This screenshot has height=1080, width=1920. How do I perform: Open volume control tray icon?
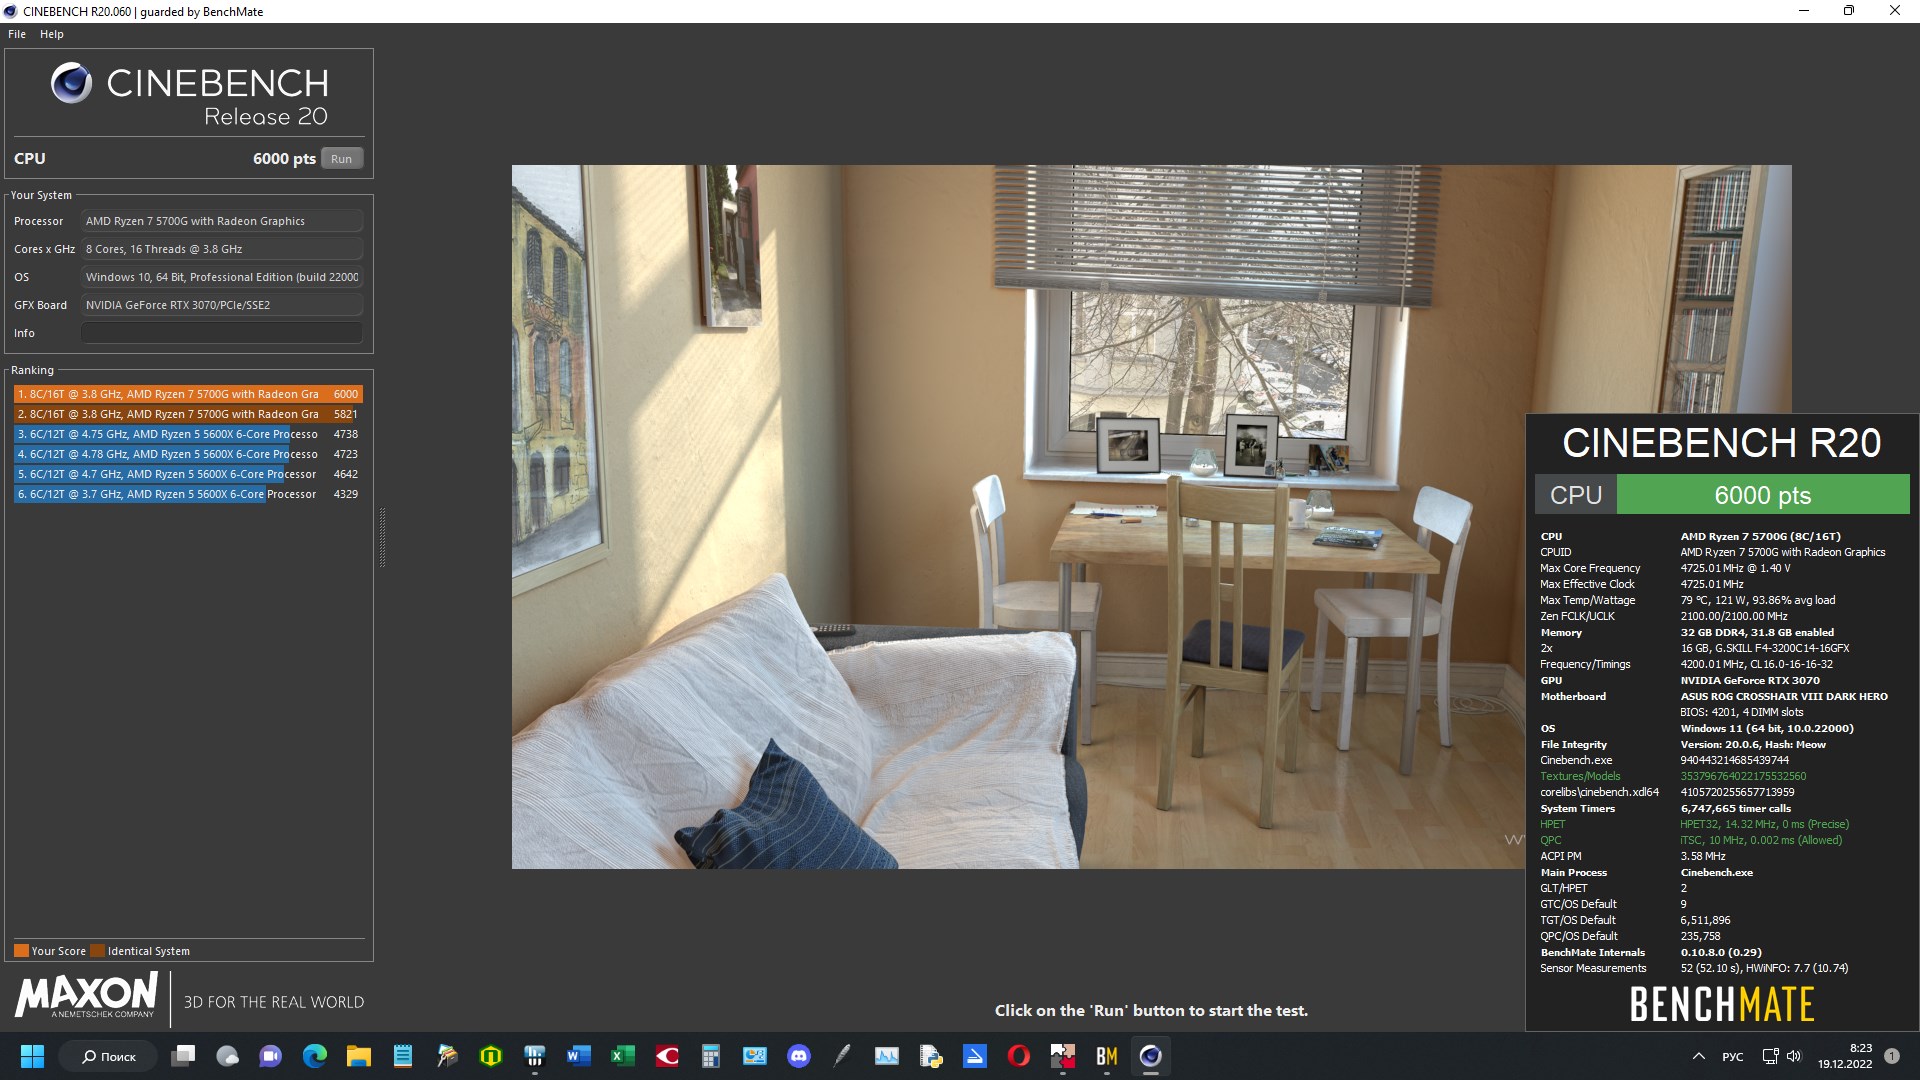click(x=1794, y=1056)
